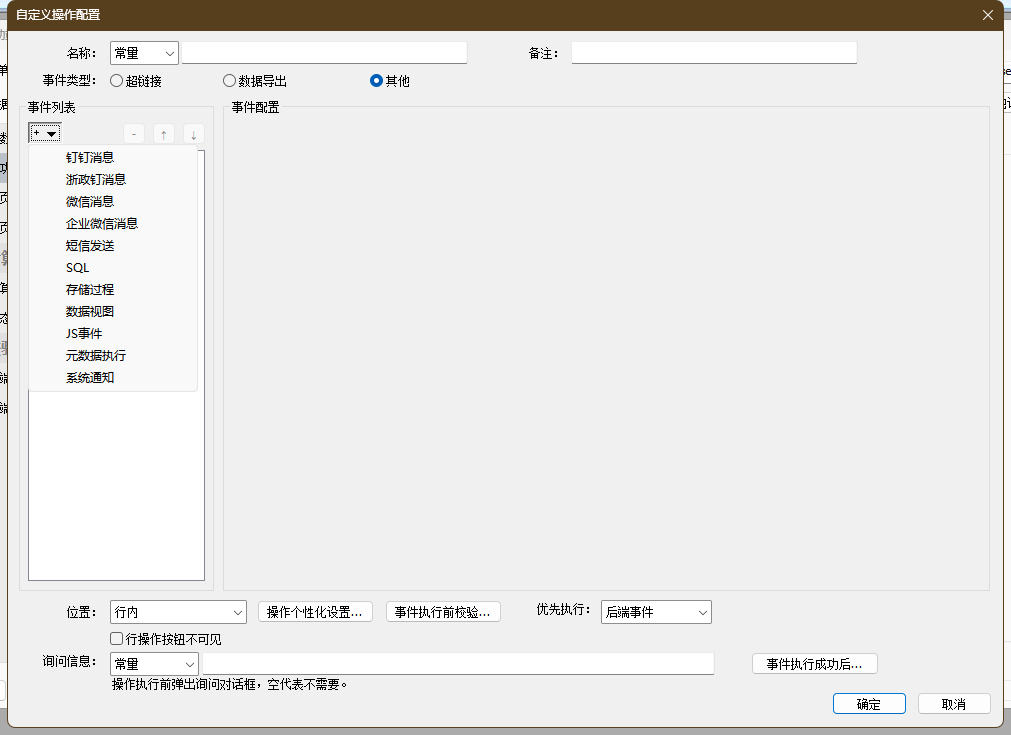Select the 超链接 event type

click(117, 81)
